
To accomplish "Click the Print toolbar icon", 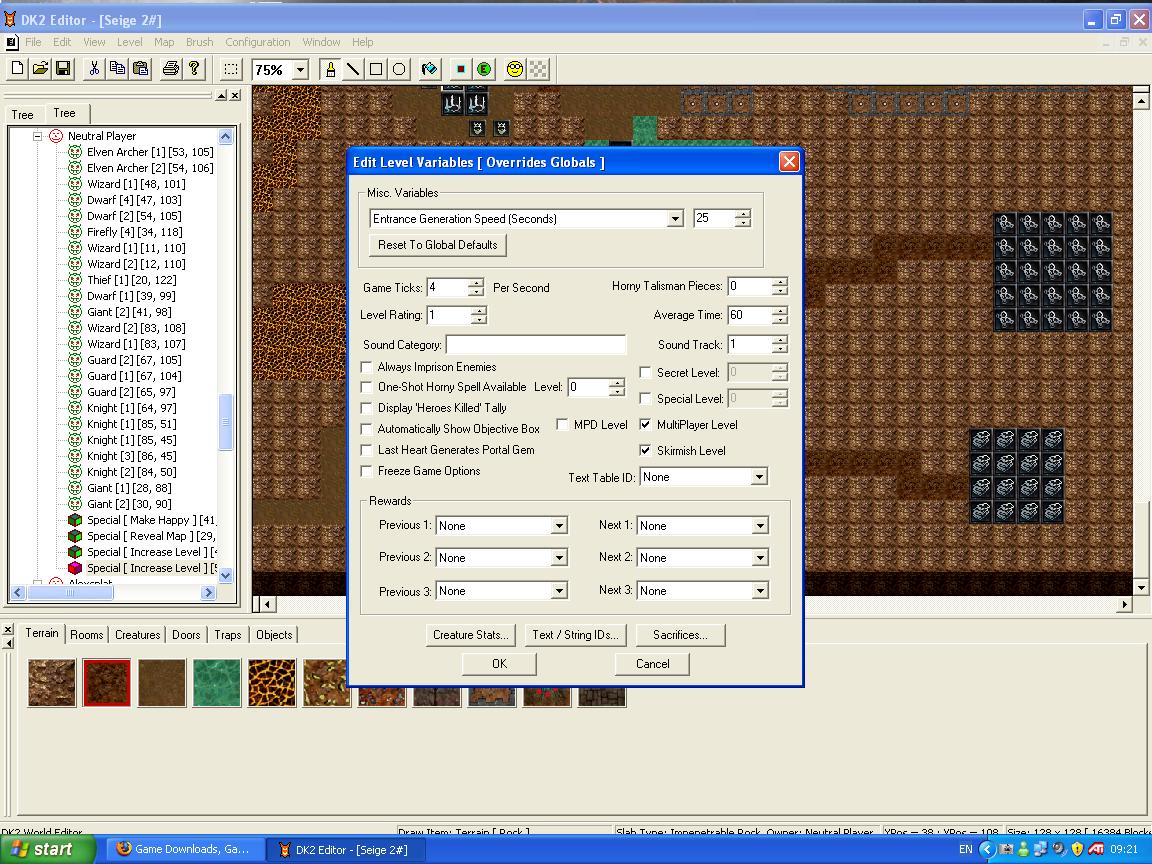I will [170, 69].
